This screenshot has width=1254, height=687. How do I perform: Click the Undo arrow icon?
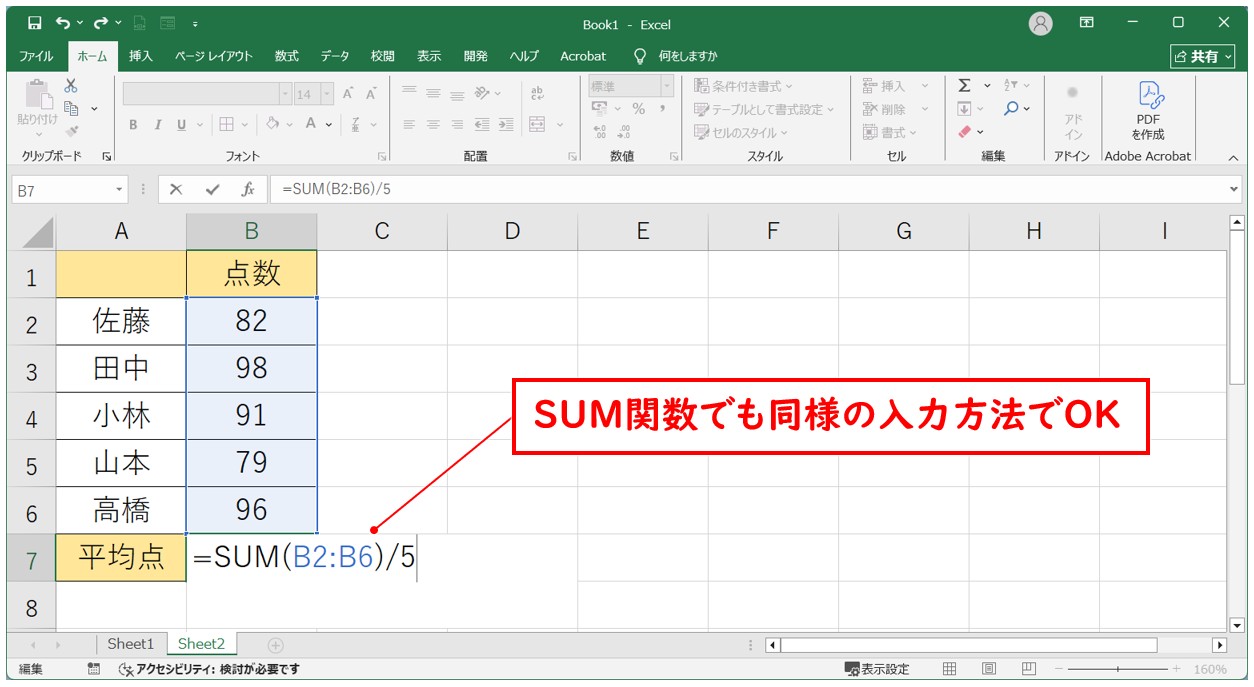(63, 22)
